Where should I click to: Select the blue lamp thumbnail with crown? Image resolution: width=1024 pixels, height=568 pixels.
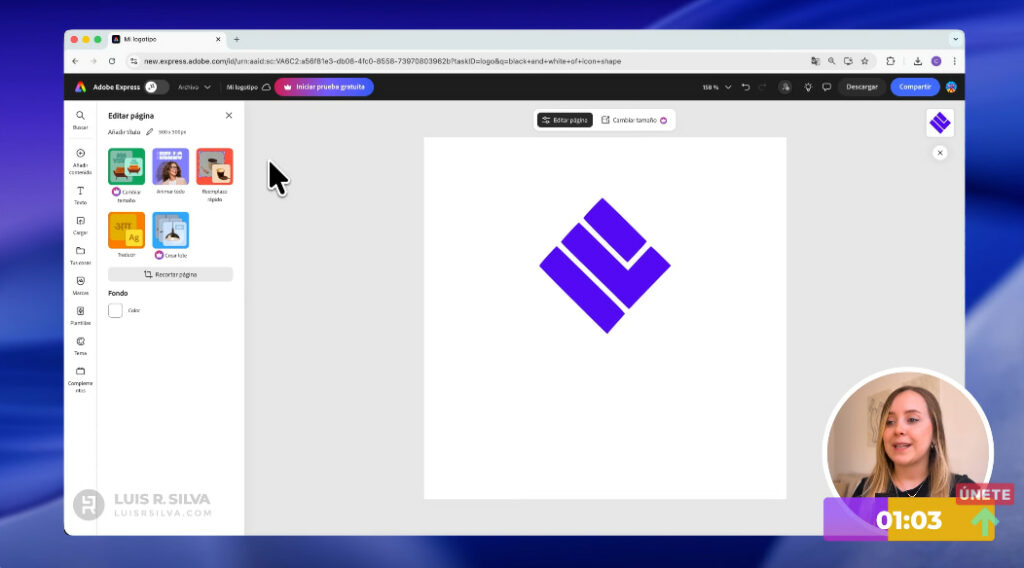[x=170, y=230]
